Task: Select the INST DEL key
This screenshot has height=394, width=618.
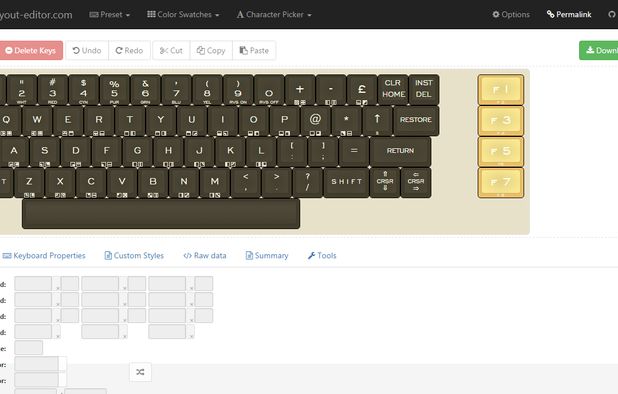Action: click(424, 89)
